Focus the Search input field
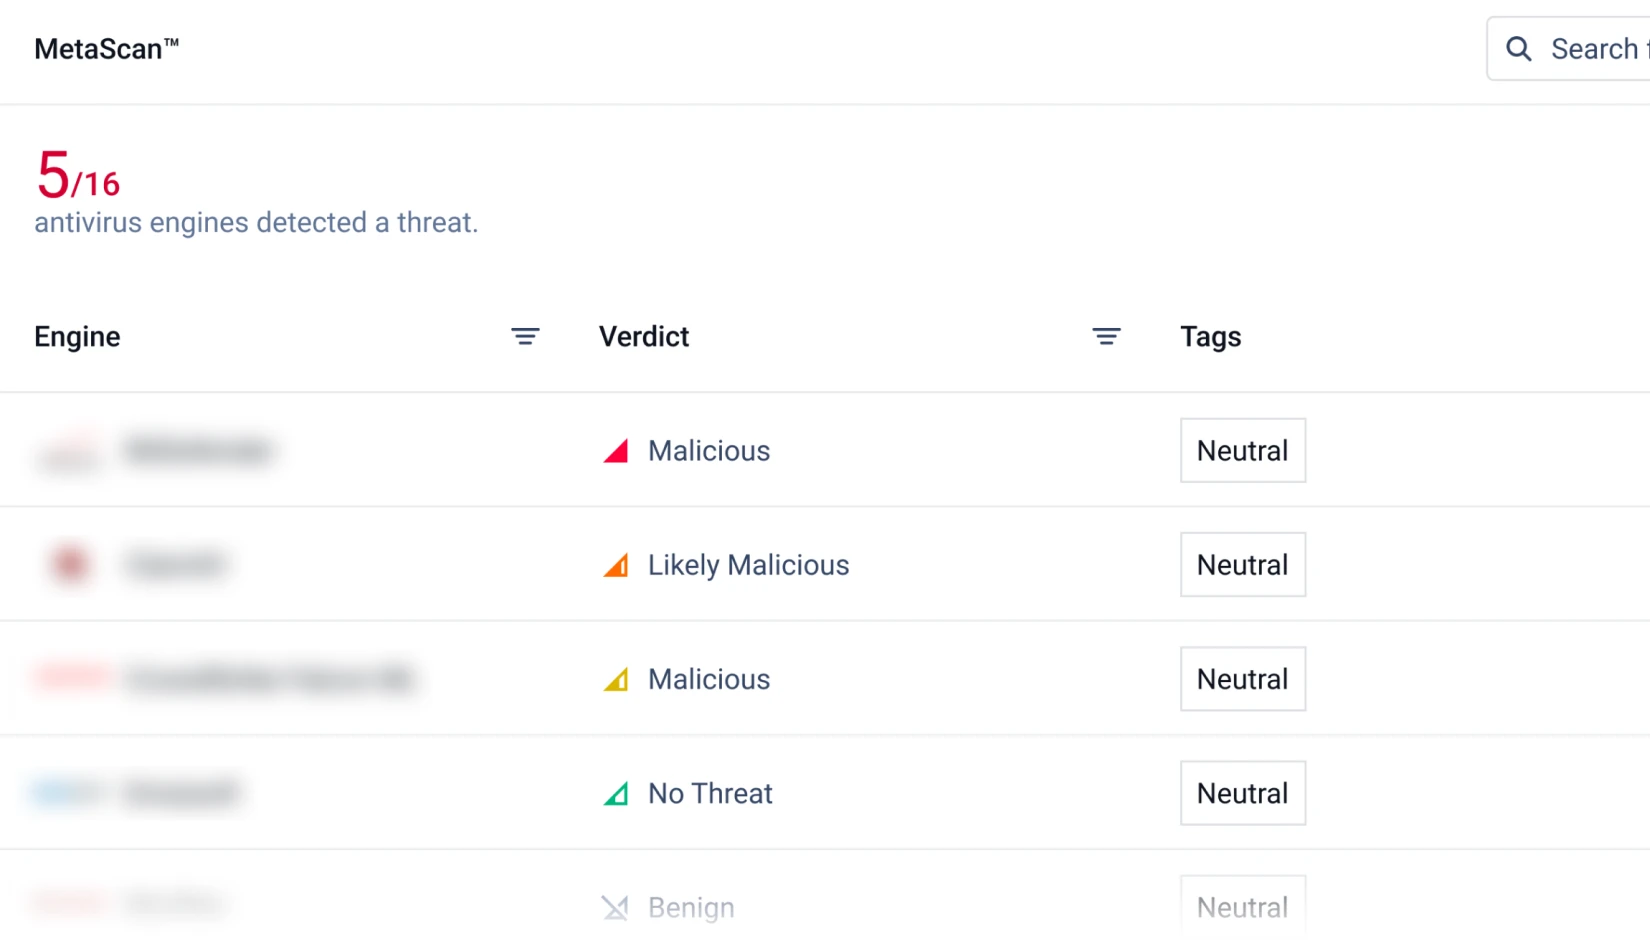 click(x=1595, y=49)
